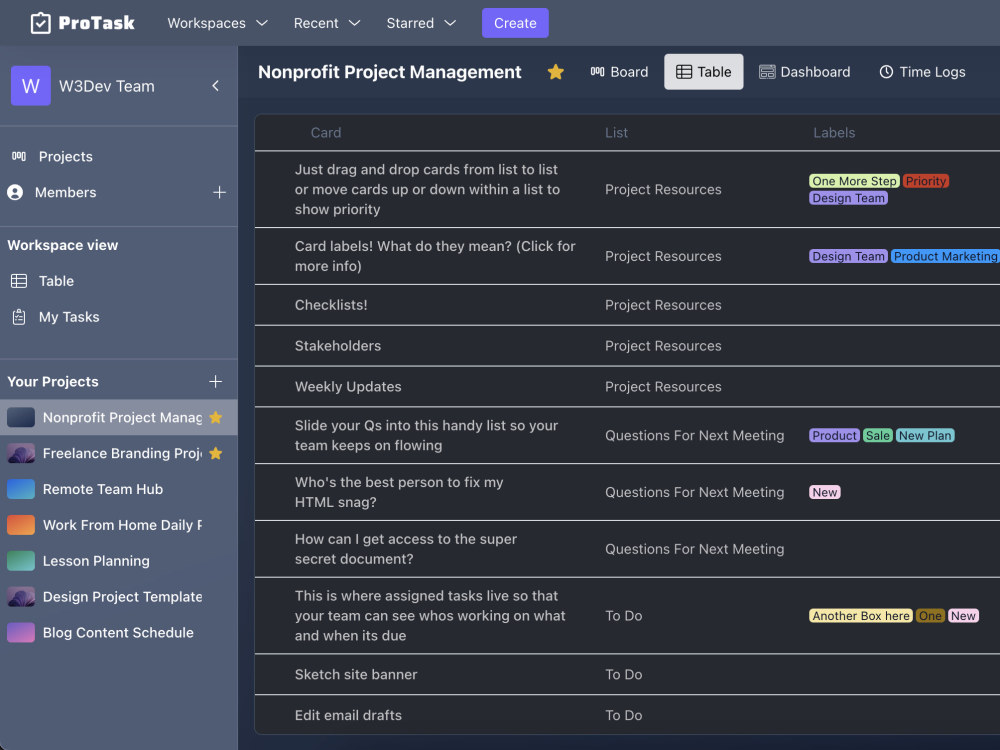Toggle the star on Nonprofit Project Management header
This screenshot has height=750, width=1000.
pos(556,71)
